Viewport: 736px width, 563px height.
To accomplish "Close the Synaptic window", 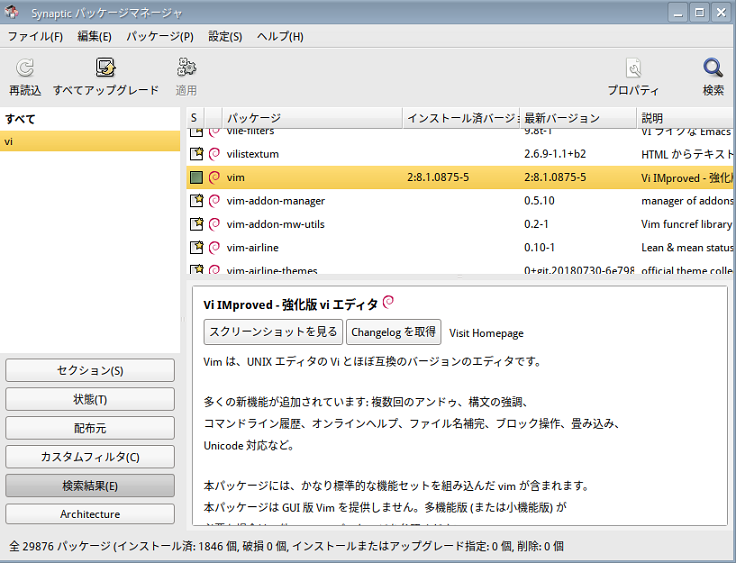I will point(721,12).
